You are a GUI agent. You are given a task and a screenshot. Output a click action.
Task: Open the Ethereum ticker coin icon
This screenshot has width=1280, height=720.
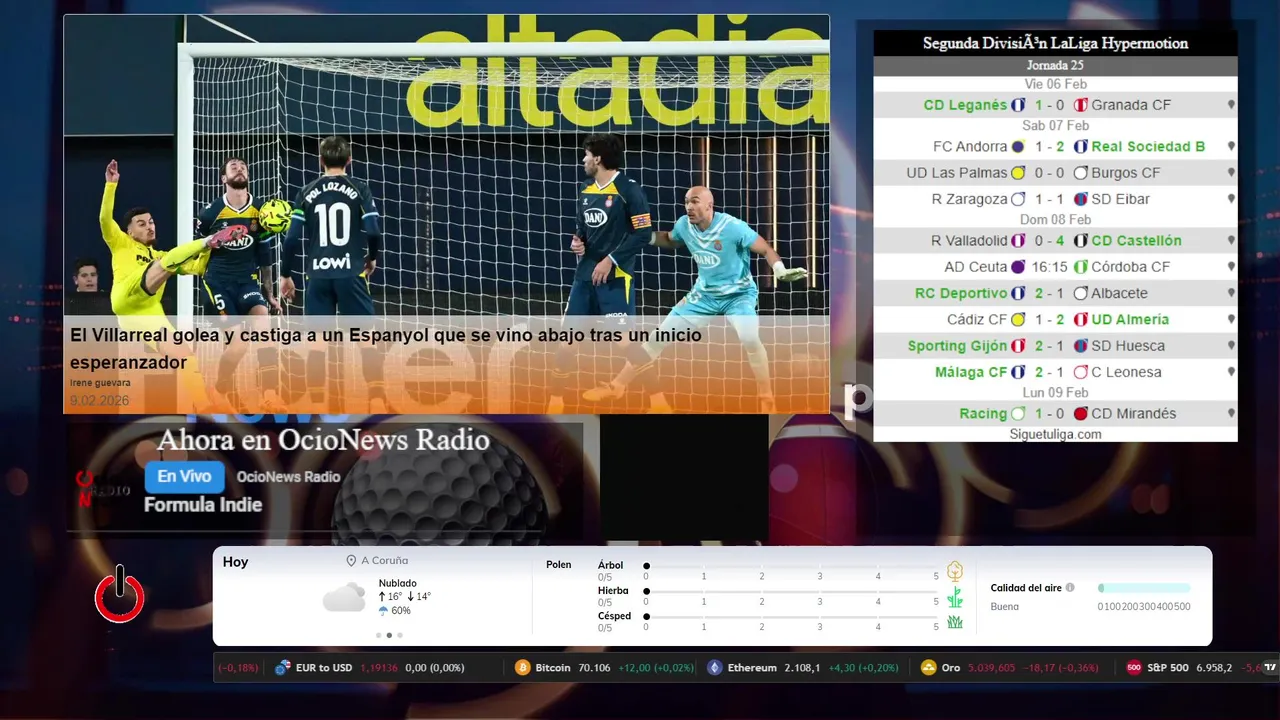tap(714, 667)
